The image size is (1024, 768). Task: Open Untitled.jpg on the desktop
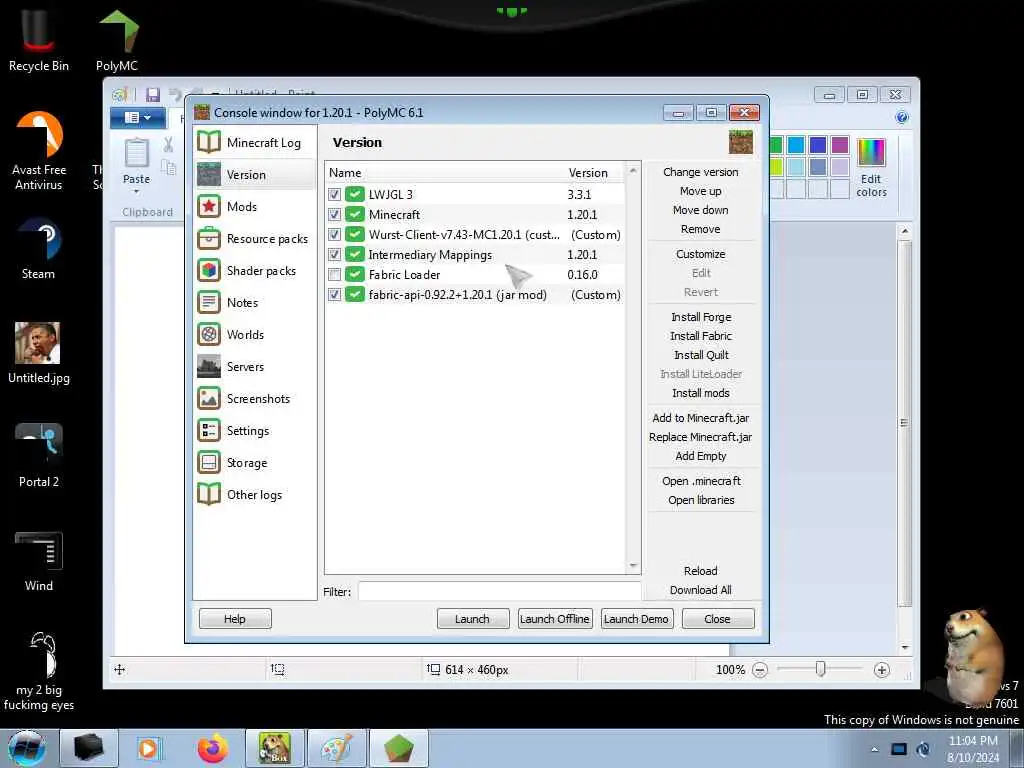(39, 353)
